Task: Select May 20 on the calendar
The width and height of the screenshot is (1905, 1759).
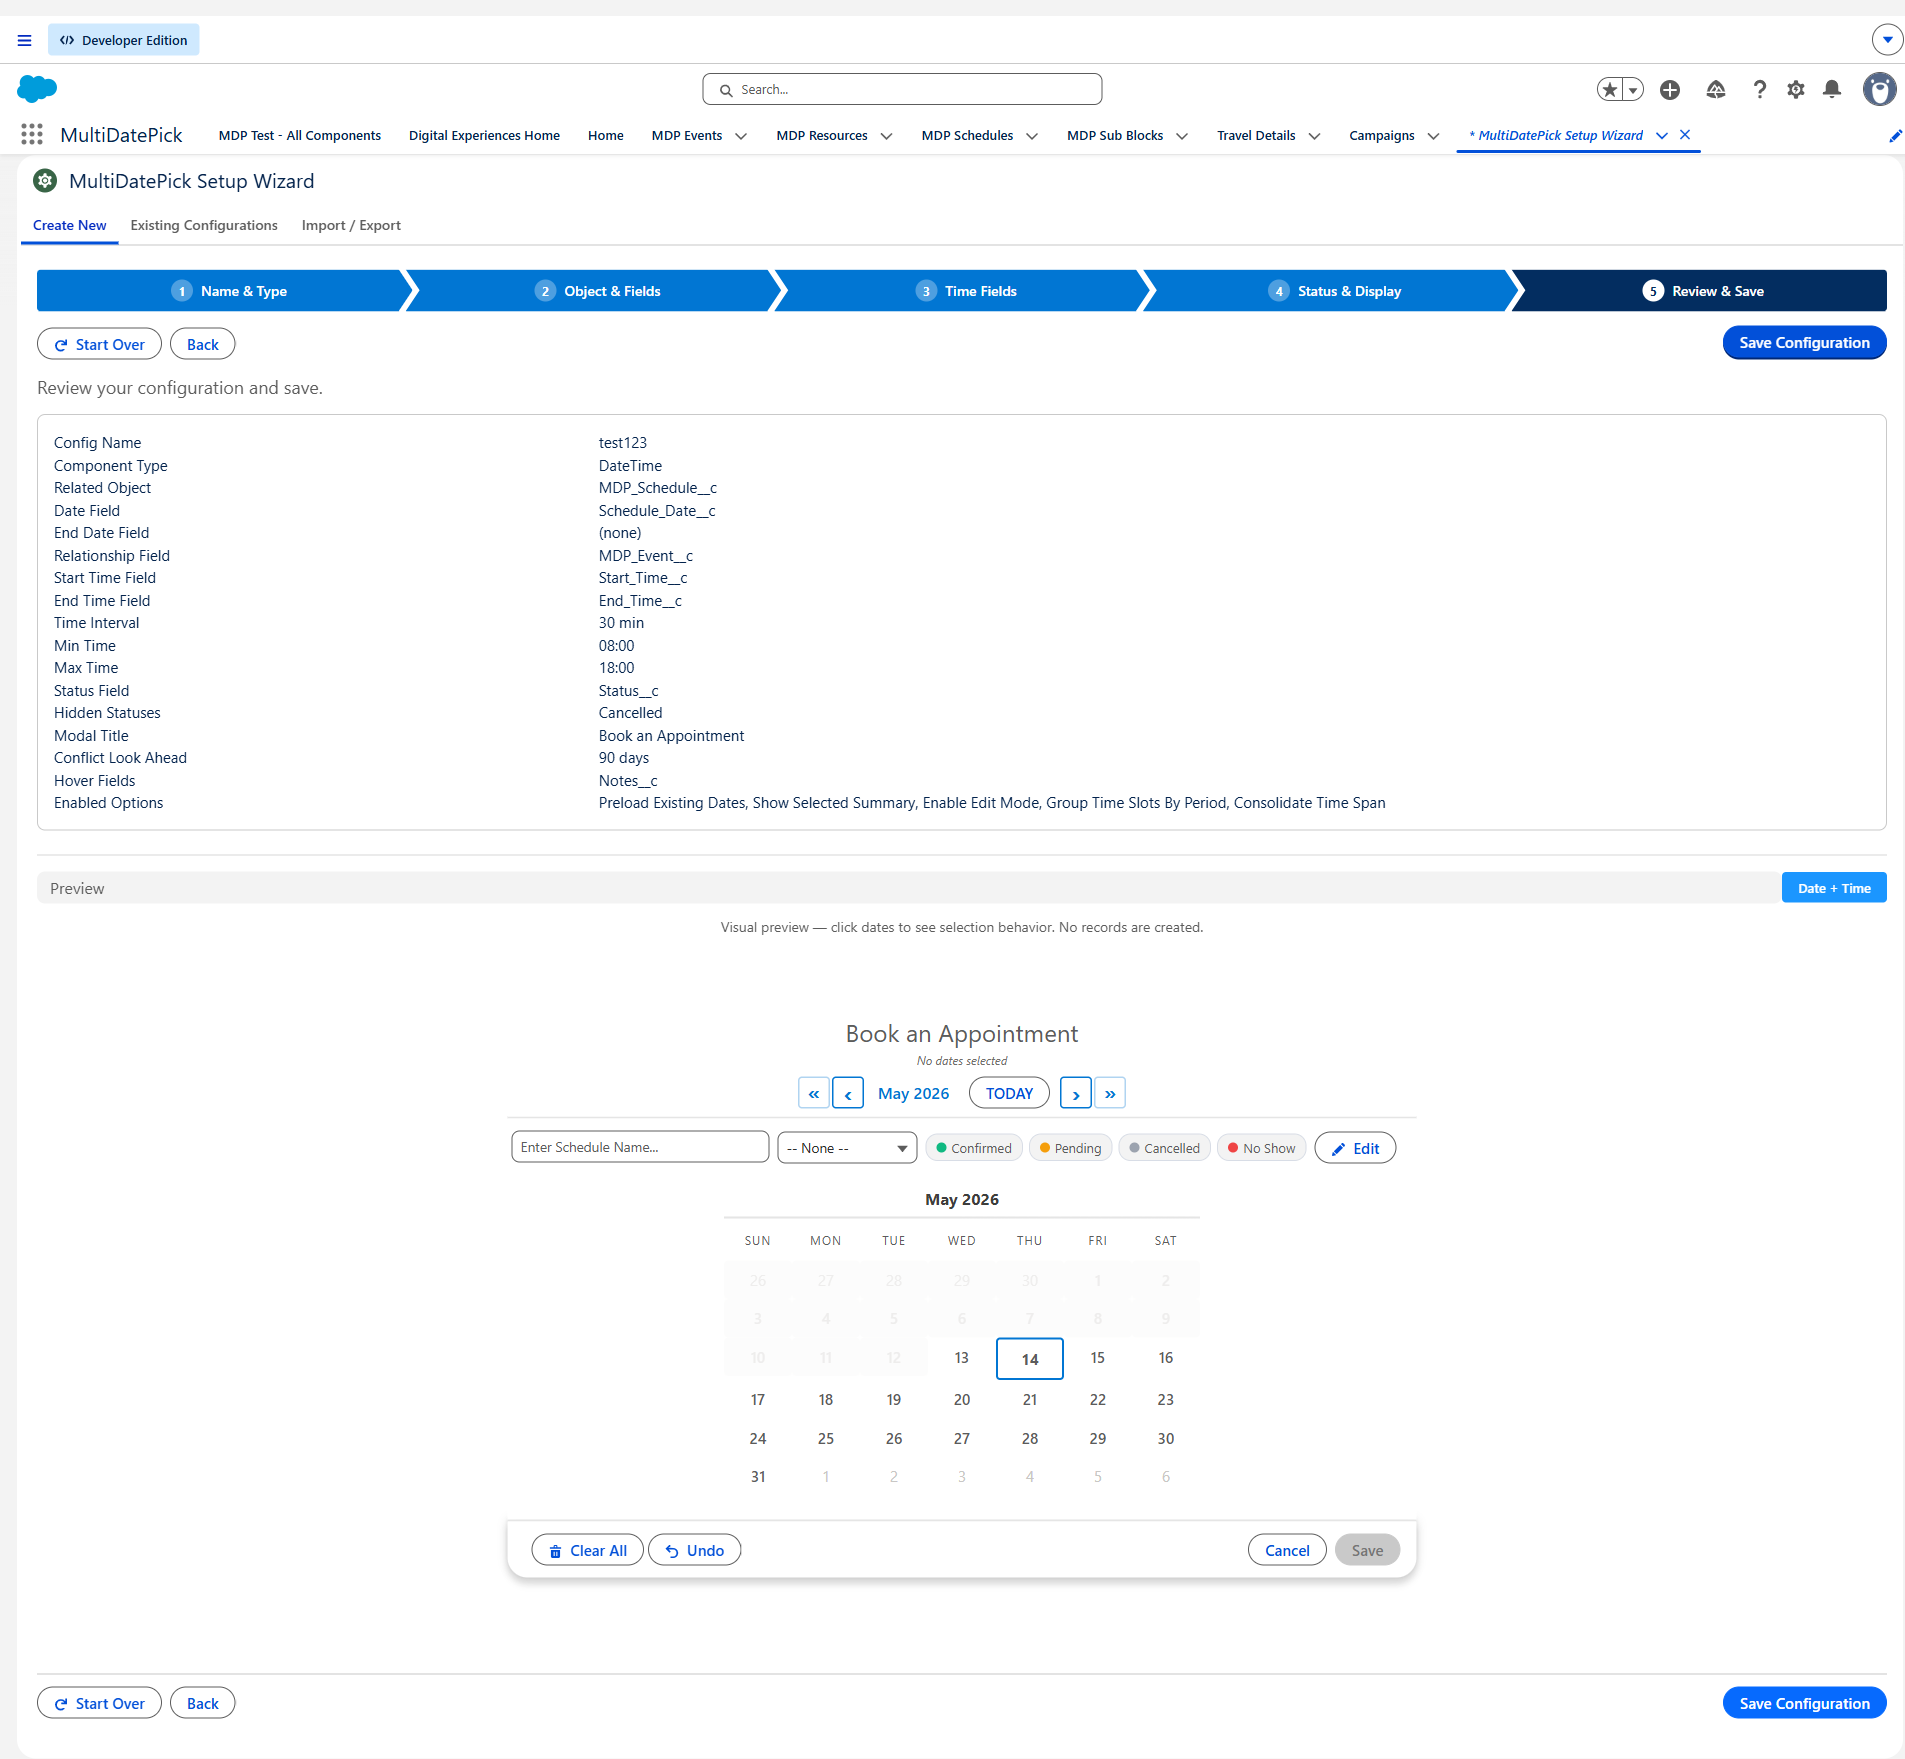Action: (962, 1399)
